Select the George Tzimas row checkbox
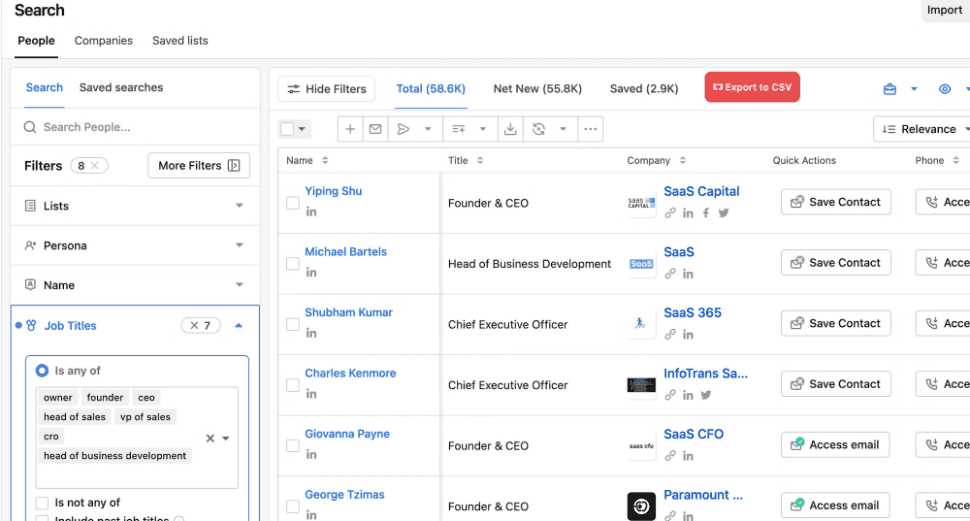This screenshot has width=970, height=521. [293, 506]
